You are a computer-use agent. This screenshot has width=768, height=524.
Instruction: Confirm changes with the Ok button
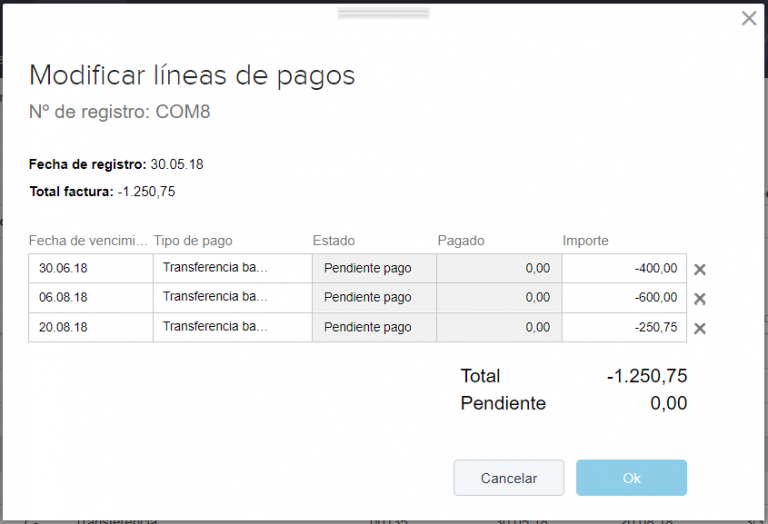(x=631, y=478)
